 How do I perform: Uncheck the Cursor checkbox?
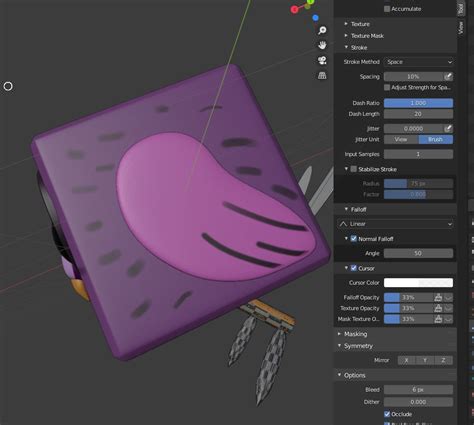[354, 268]
